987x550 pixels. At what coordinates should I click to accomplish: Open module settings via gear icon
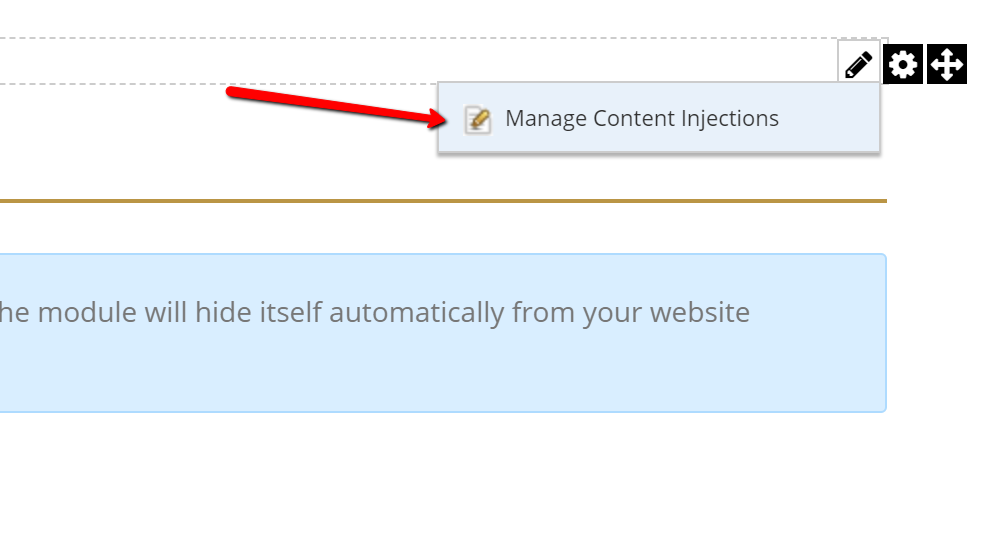click(903, 64)
